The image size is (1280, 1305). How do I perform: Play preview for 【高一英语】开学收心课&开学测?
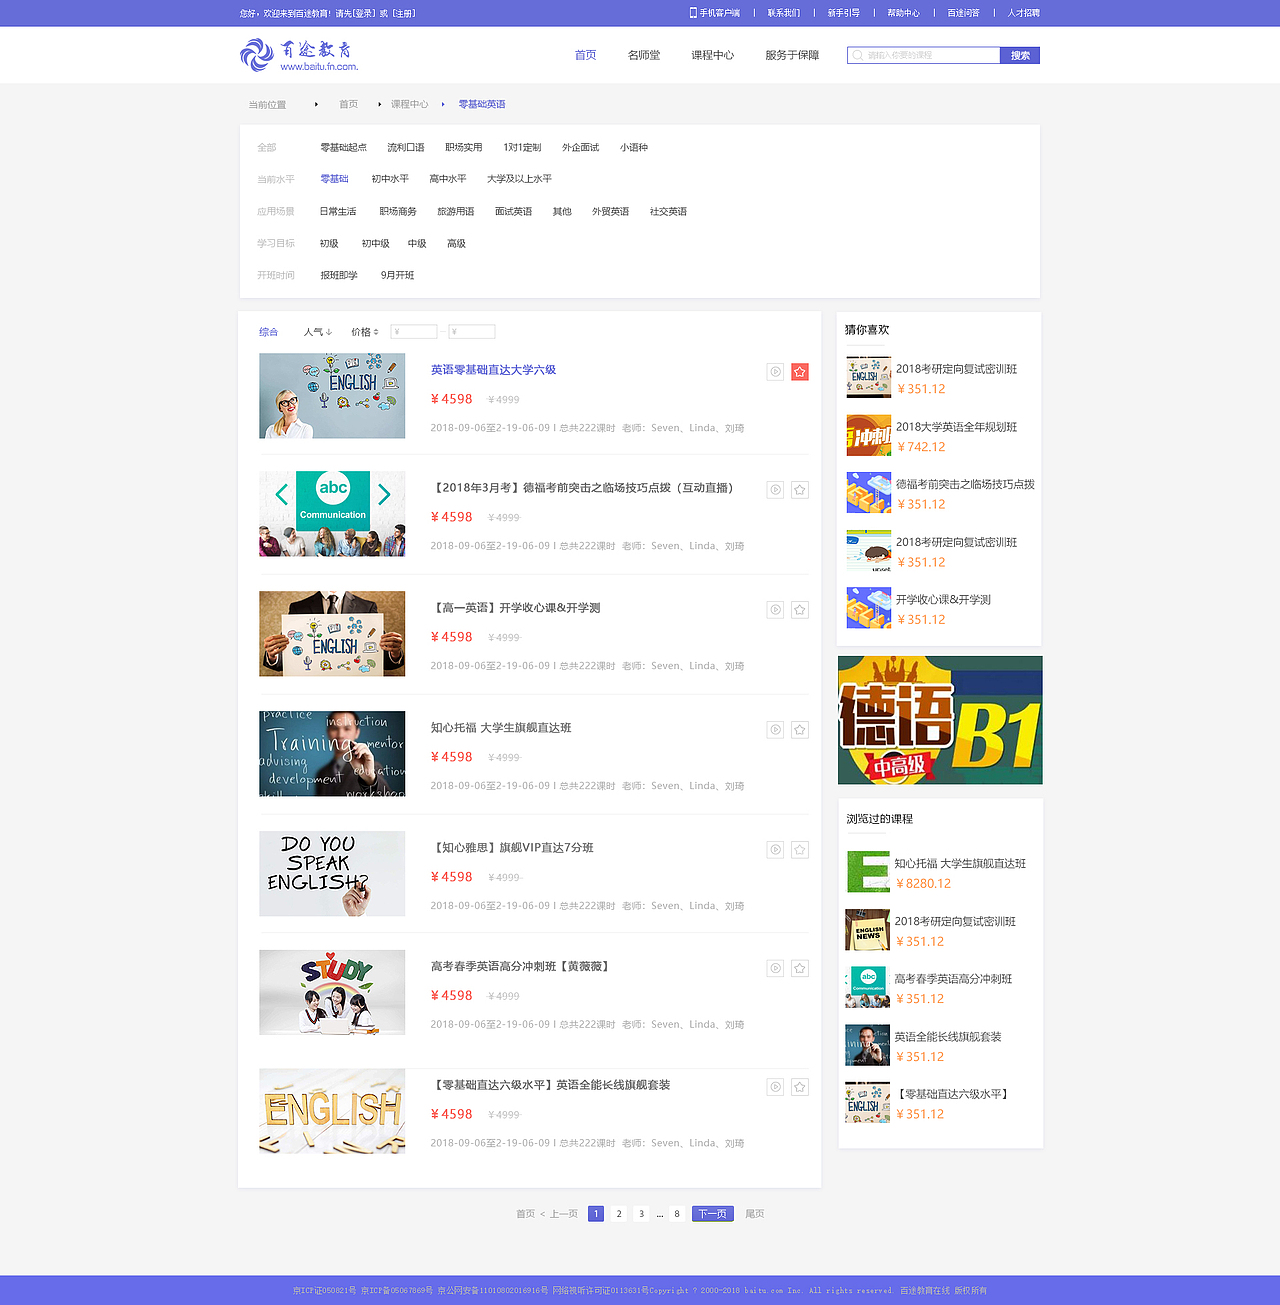pyautogui.click(x=775, y=610)
